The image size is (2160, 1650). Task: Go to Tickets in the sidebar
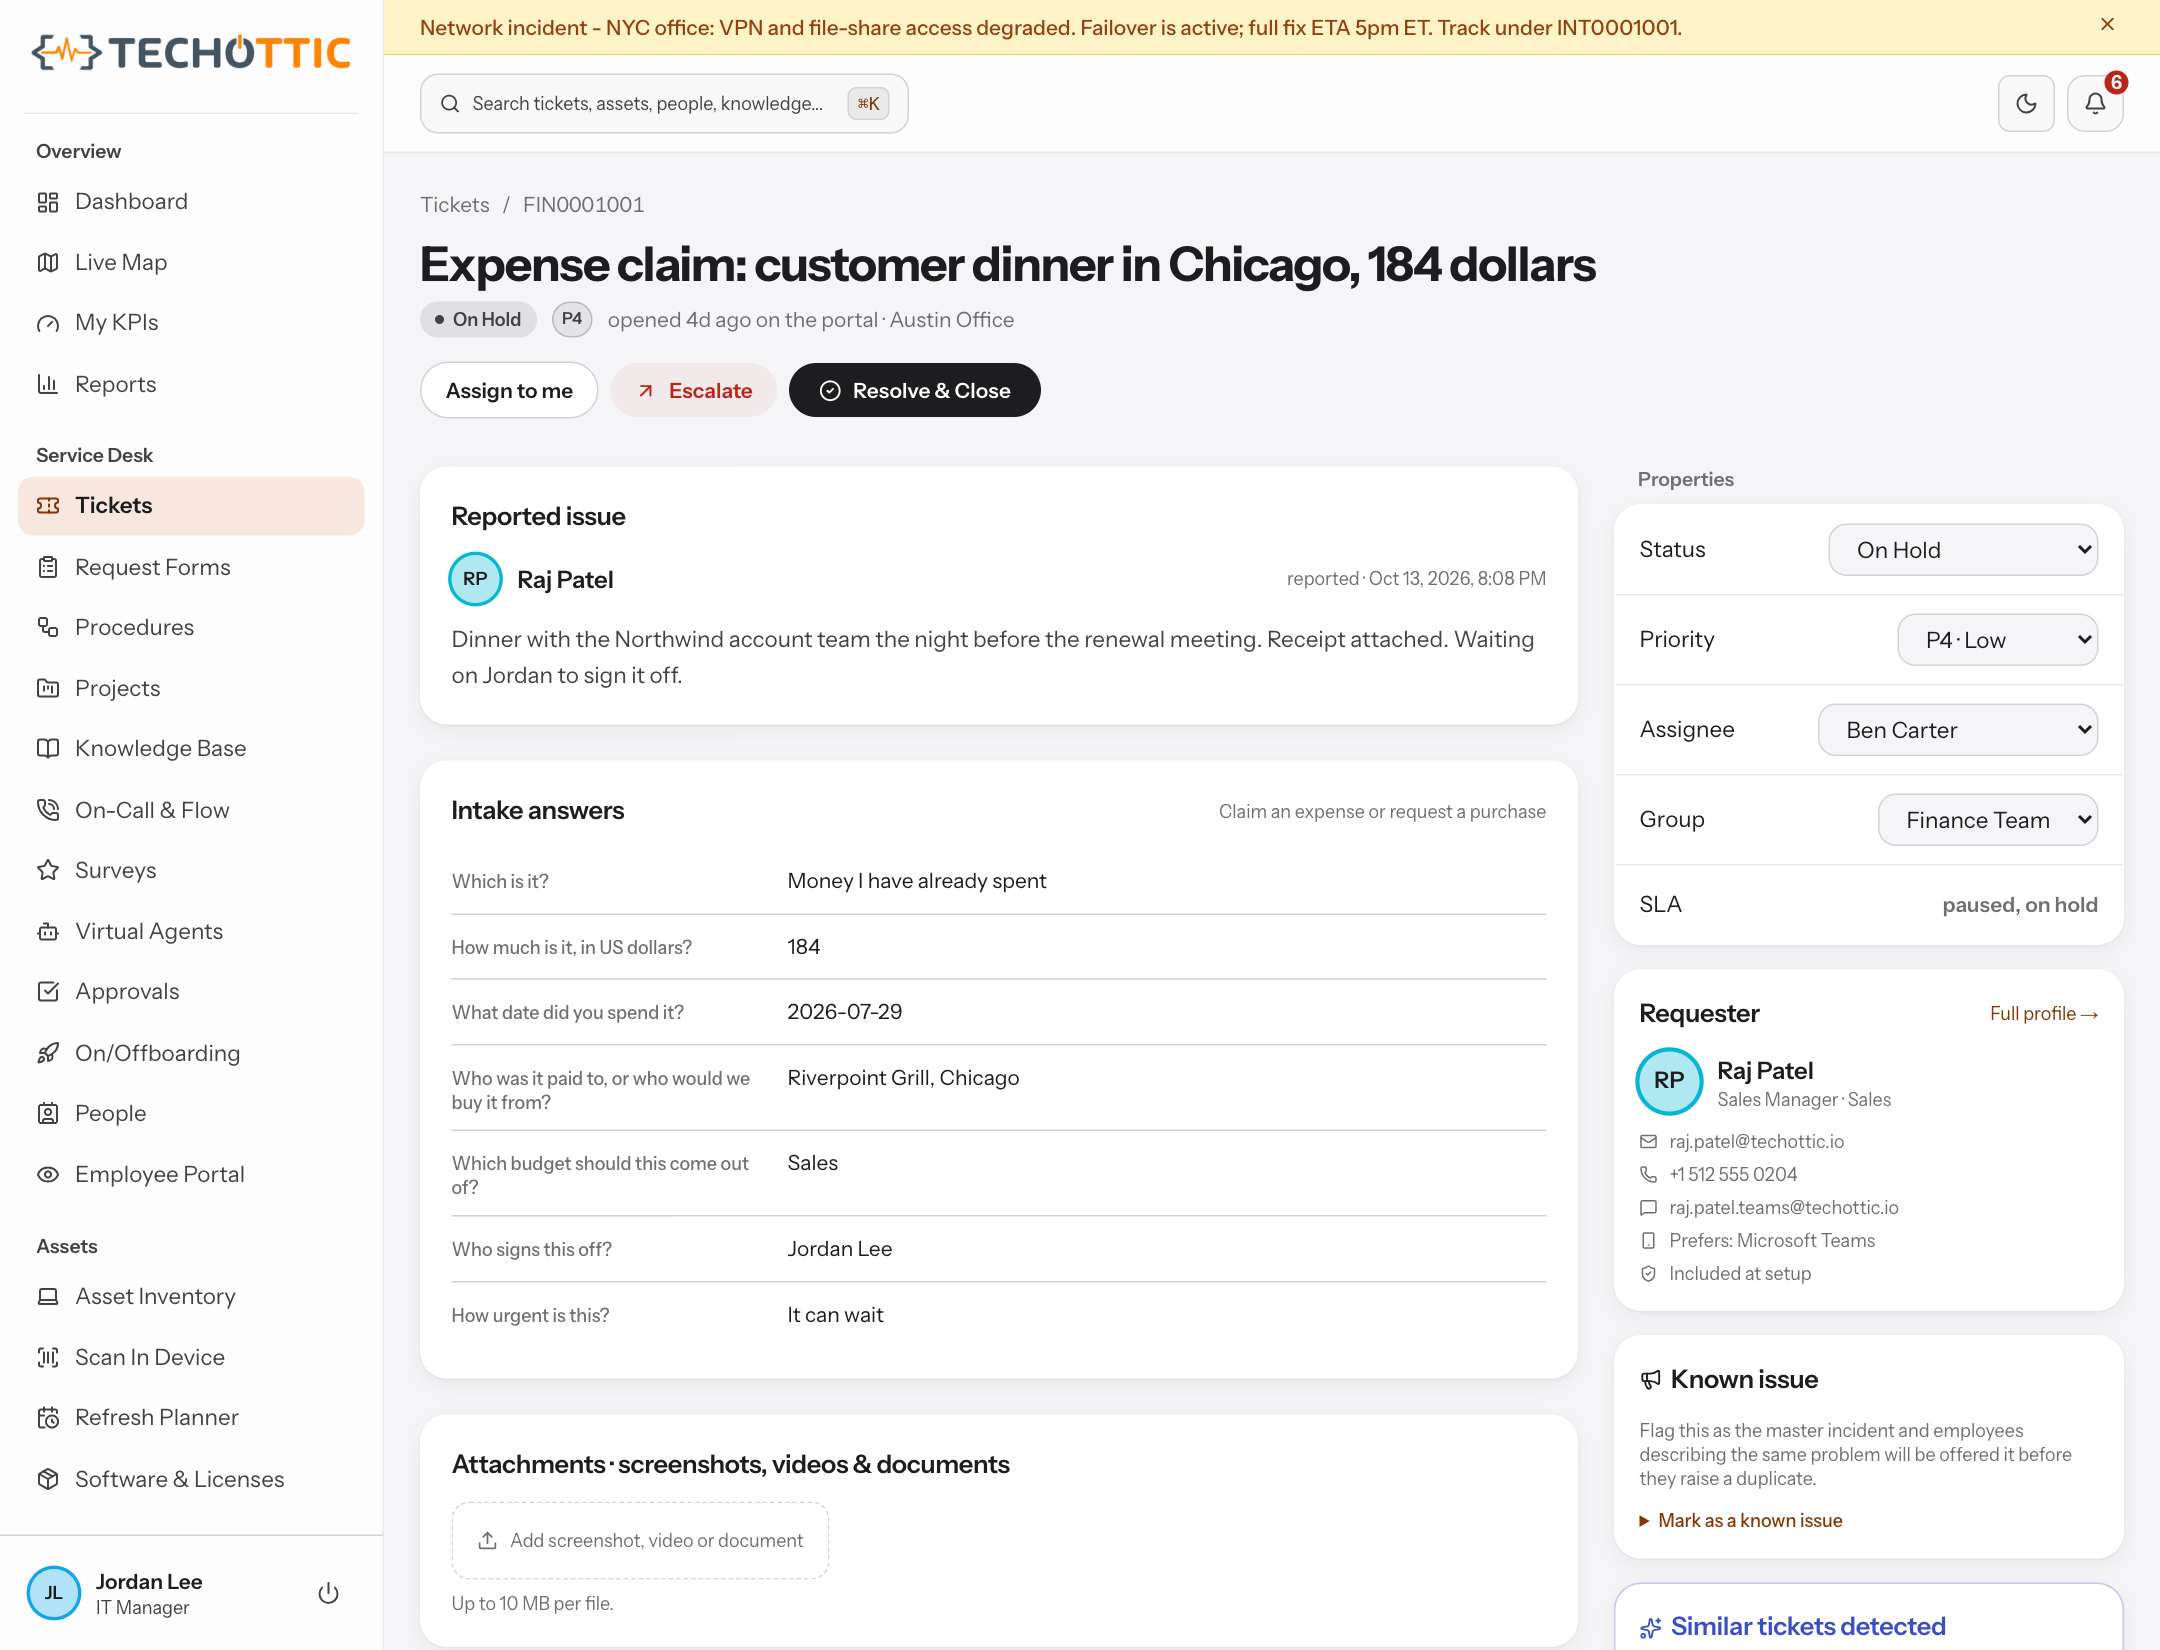tap(191, 506)
